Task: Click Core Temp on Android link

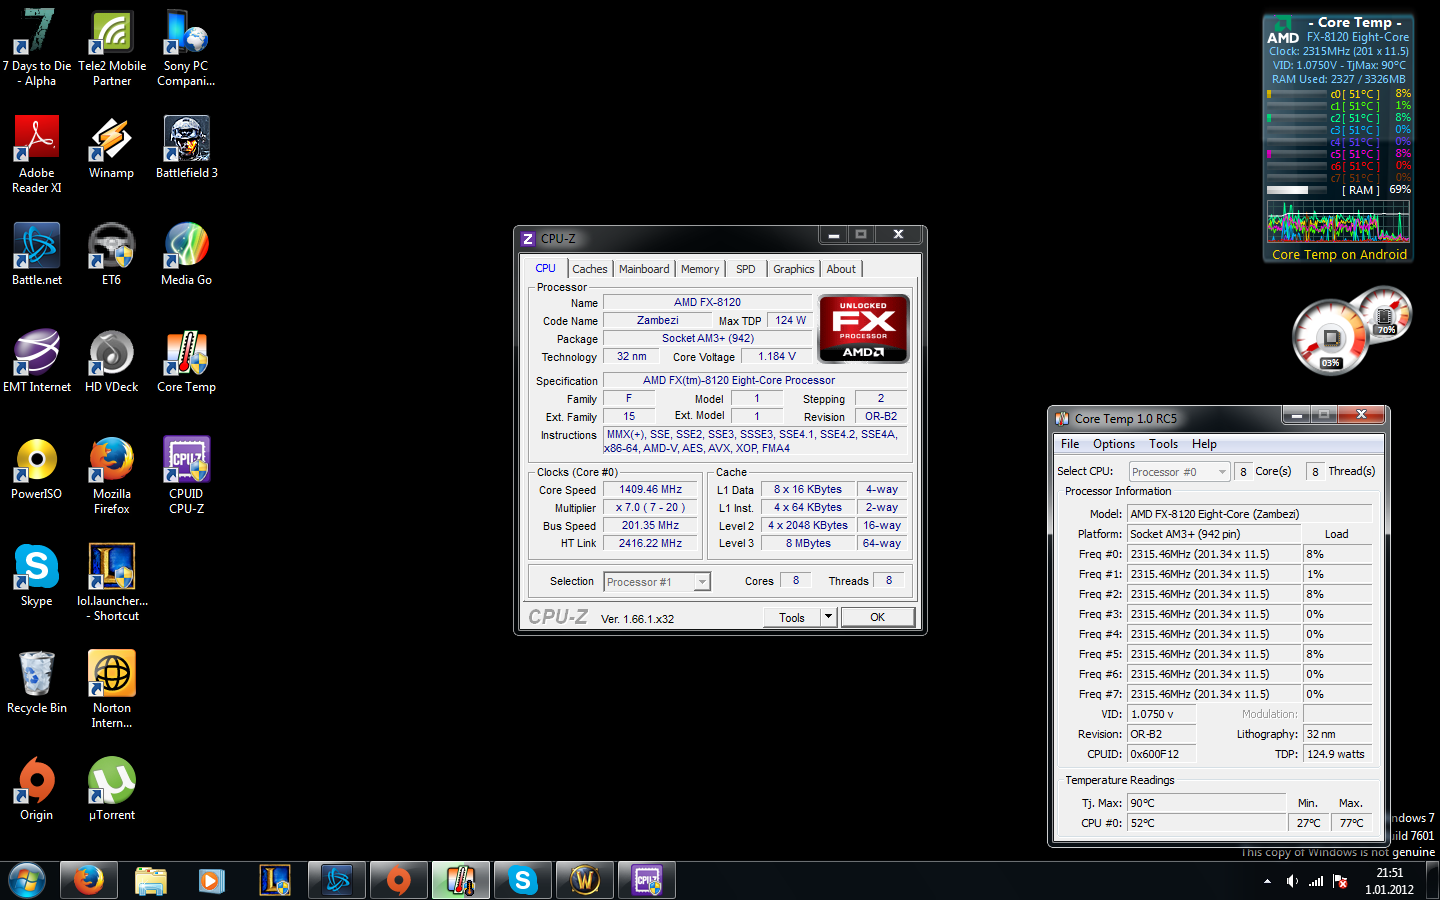Action: [1339, 254]
